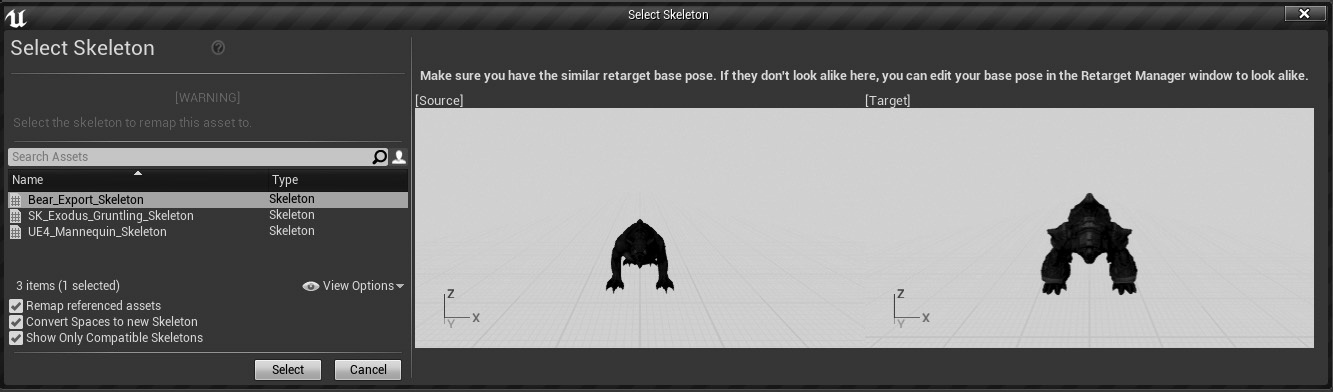Viewport: 1333px width, 392px height.
Task: Click the retarget base pose instruction text
Action: (864, 76)
